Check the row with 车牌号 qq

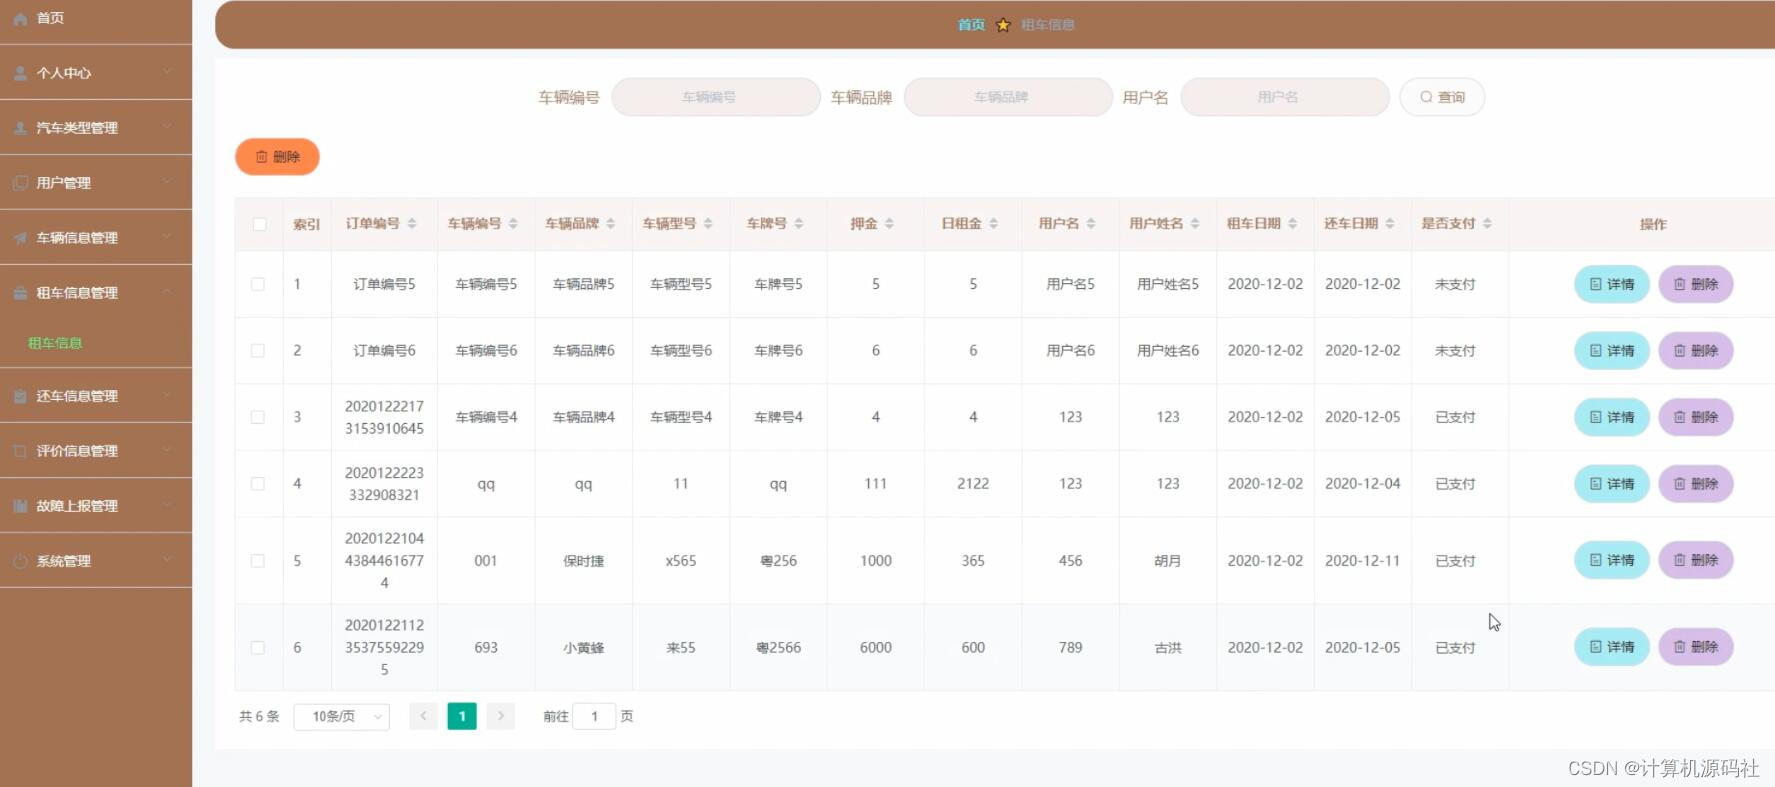pyautogui.click(x=258, y=484)
